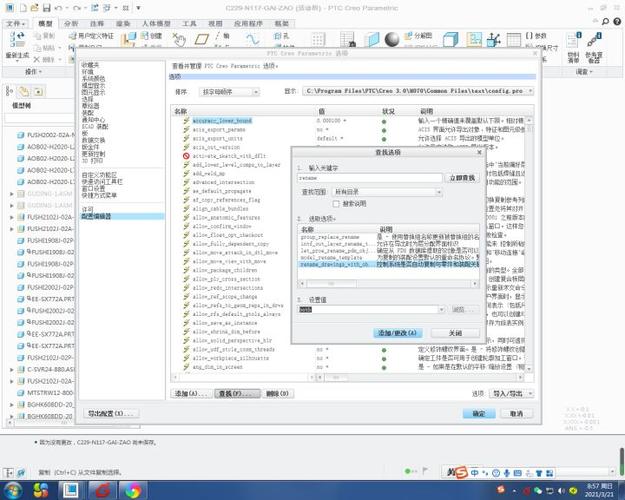Click the 参数 parameters icon

[536, 36]
